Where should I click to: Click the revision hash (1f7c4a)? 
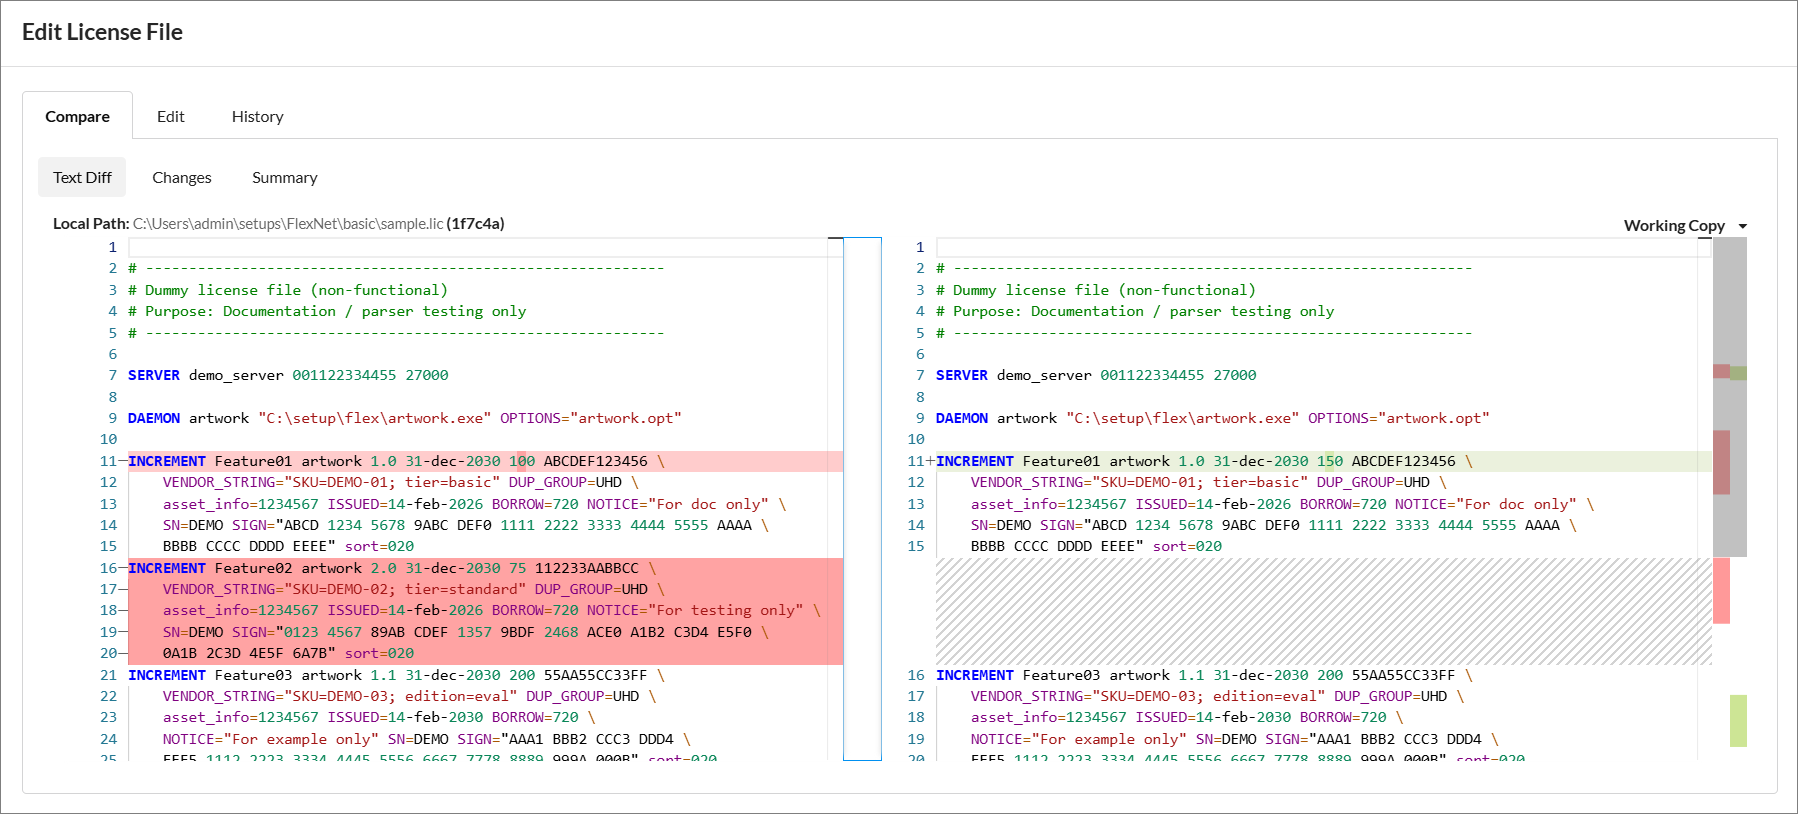tap(476, 223)
